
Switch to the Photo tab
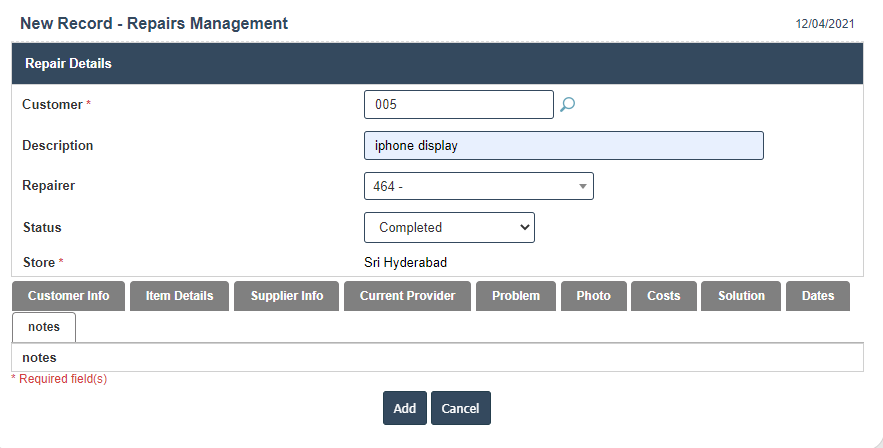(x=593, y=296)
